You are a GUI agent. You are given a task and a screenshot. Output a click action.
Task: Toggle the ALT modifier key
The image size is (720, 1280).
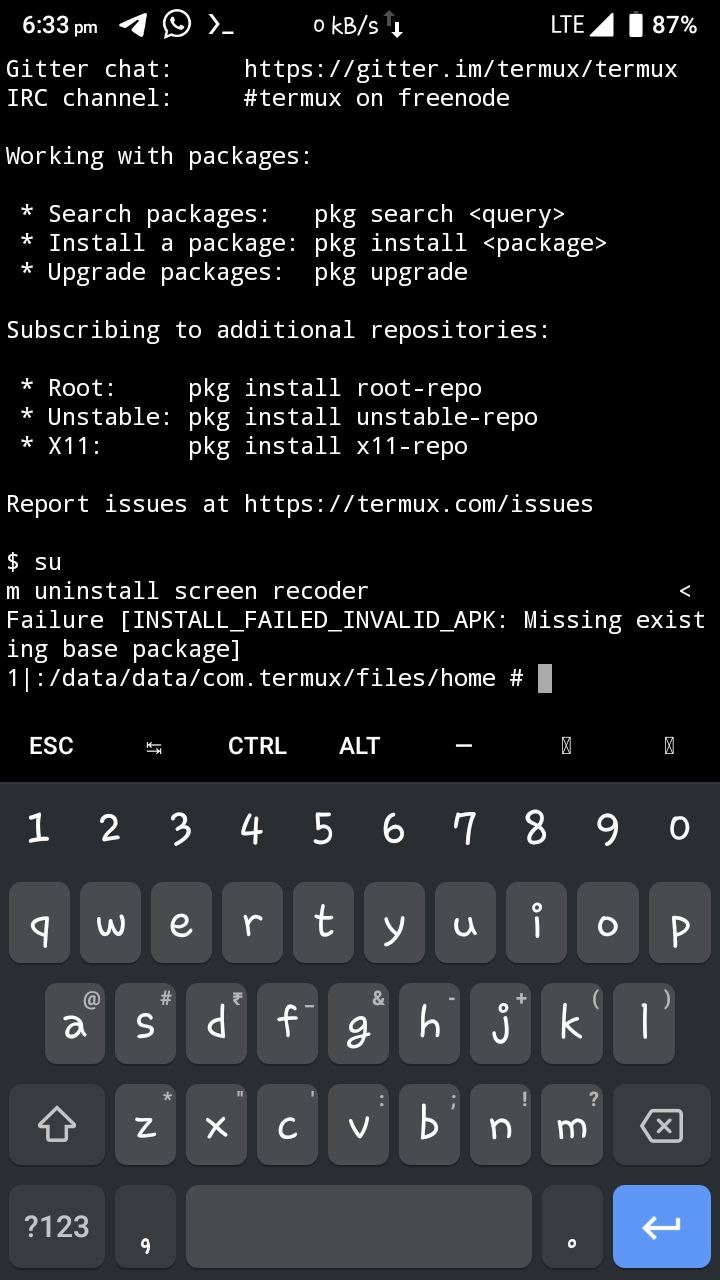coord(360,746)
